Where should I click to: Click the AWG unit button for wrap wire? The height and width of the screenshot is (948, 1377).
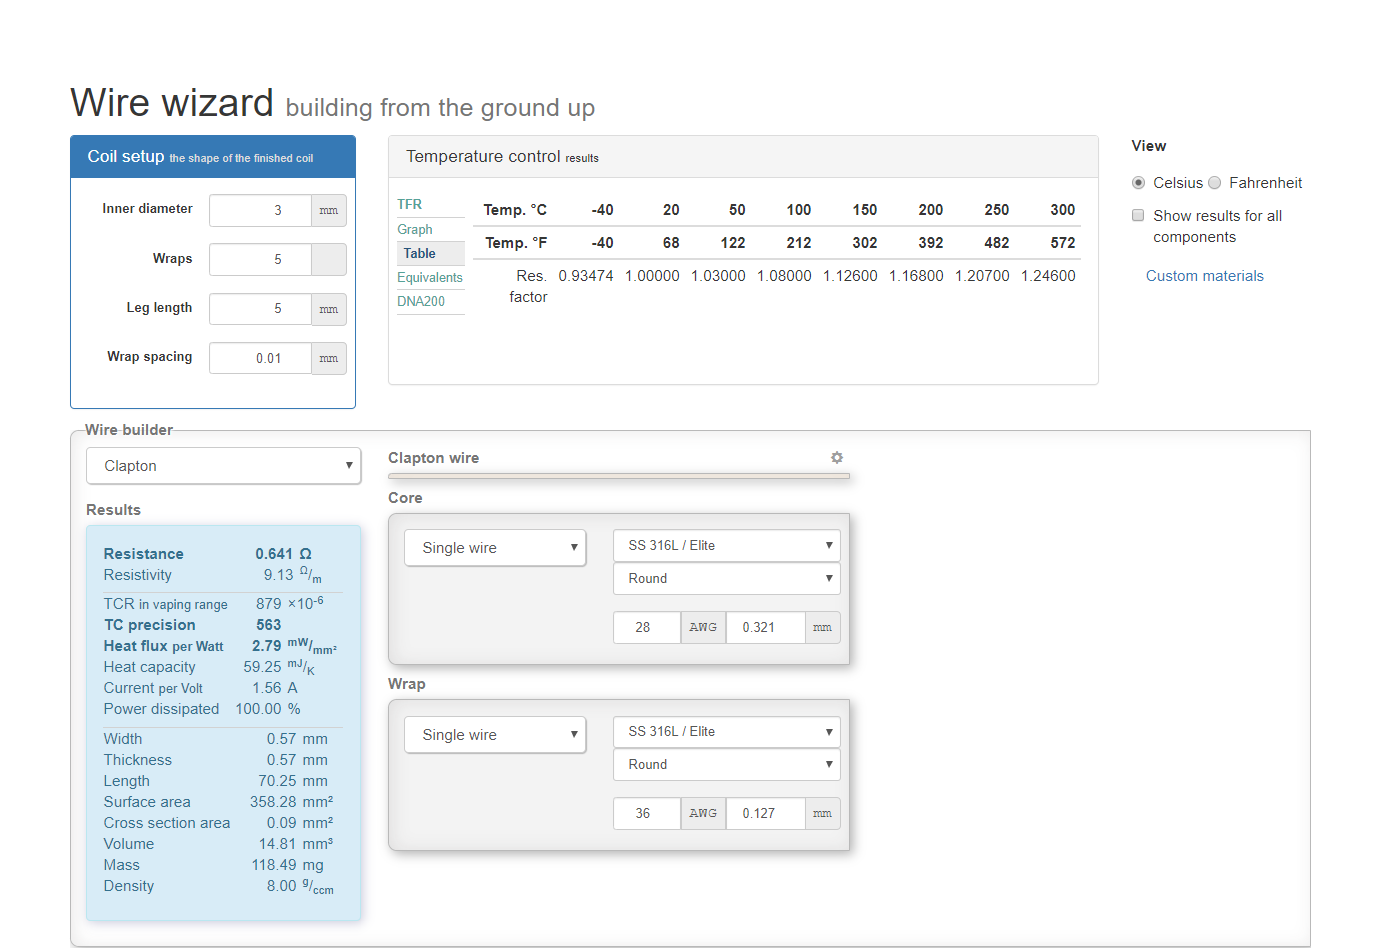(x=703, y=813)
